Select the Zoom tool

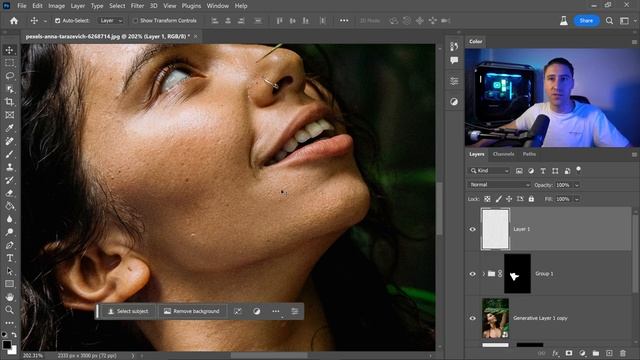tap(9, 310)
